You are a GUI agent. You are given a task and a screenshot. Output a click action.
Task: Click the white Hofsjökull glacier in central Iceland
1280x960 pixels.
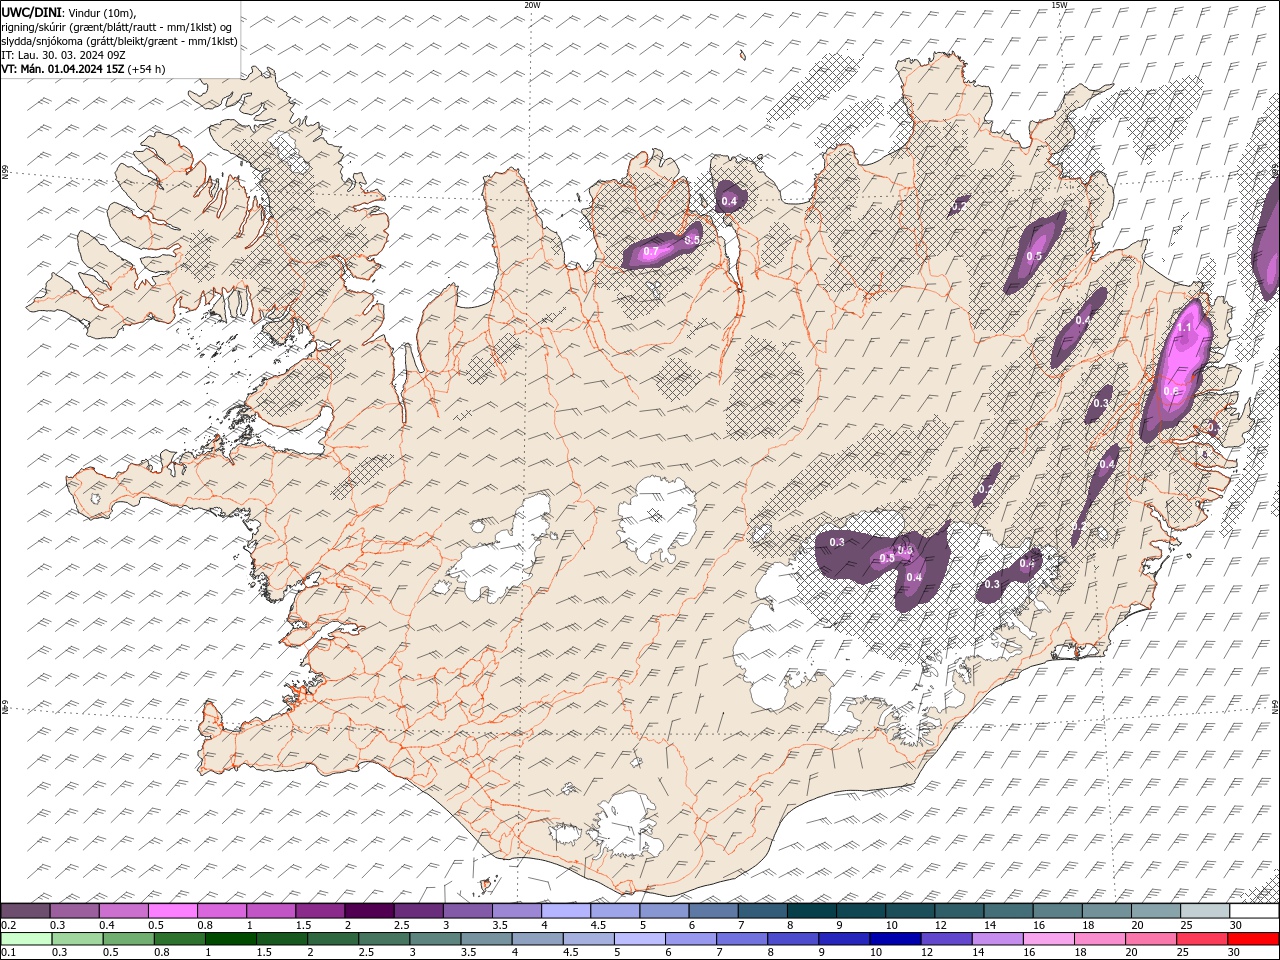click(x=658, y=517)
